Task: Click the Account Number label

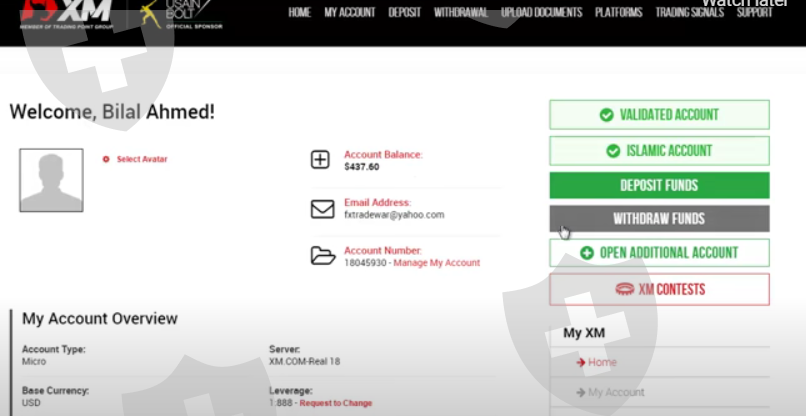Action: (x=383, y=250)
